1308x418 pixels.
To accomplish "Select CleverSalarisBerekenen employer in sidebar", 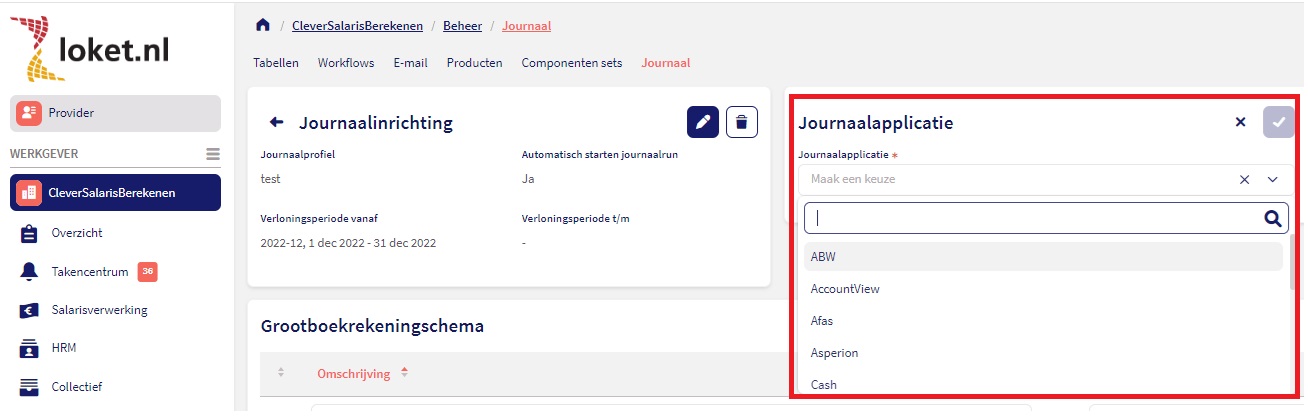I will (x=115, y=193).
